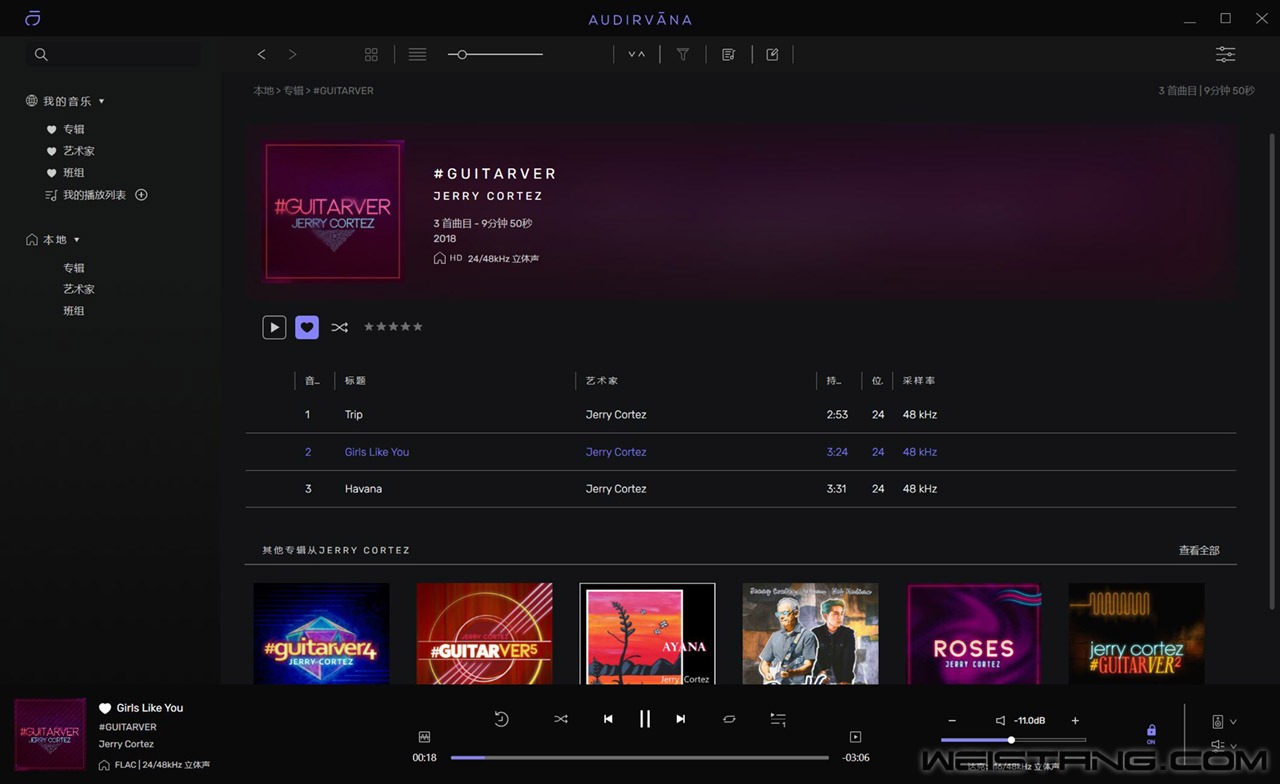The width and height of the screenshot is (1280, 784).
Task: Click the mini-player icon above remaining time
Action: [x=855, y=737]
